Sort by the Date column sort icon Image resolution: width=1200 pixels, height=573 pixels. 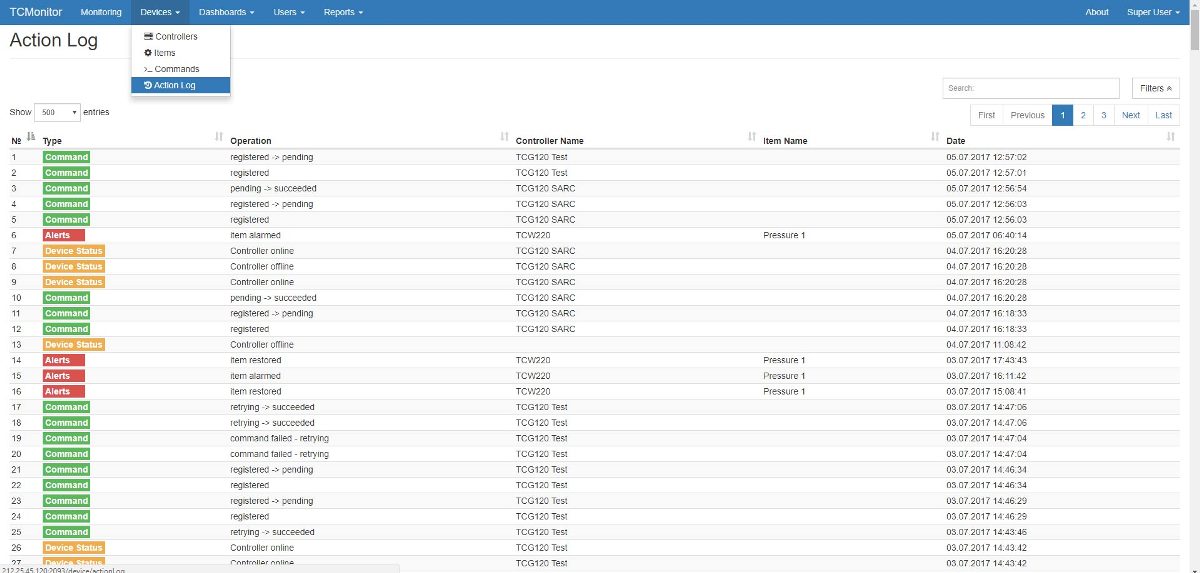[x=1171, y=137]
